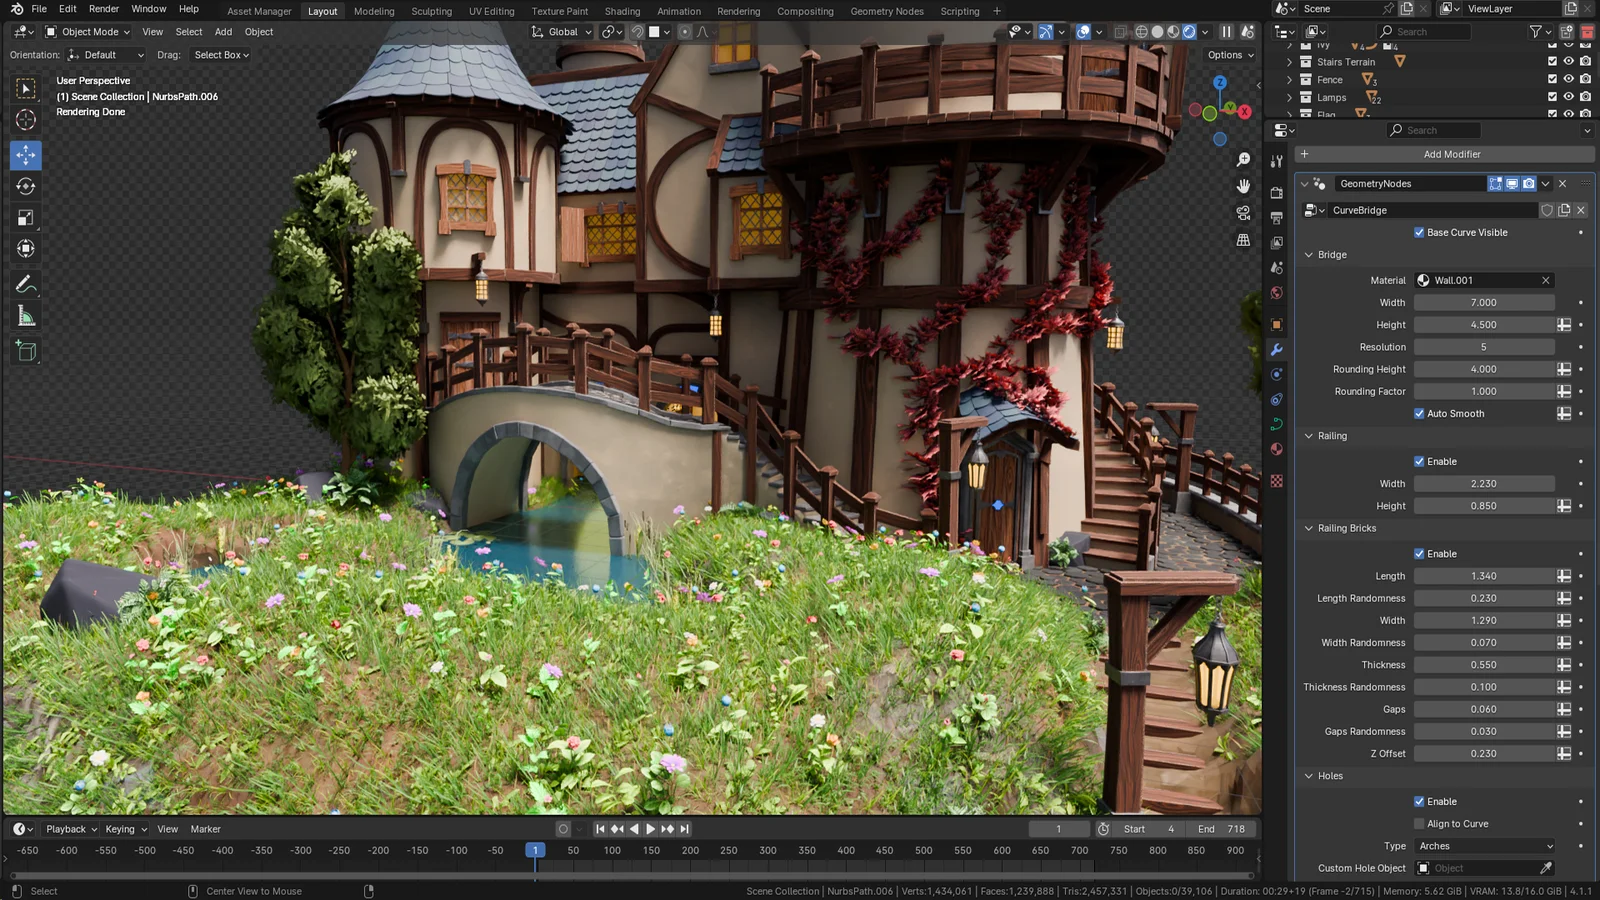Click the Add Modifier button

click(x=1451, y=154)
